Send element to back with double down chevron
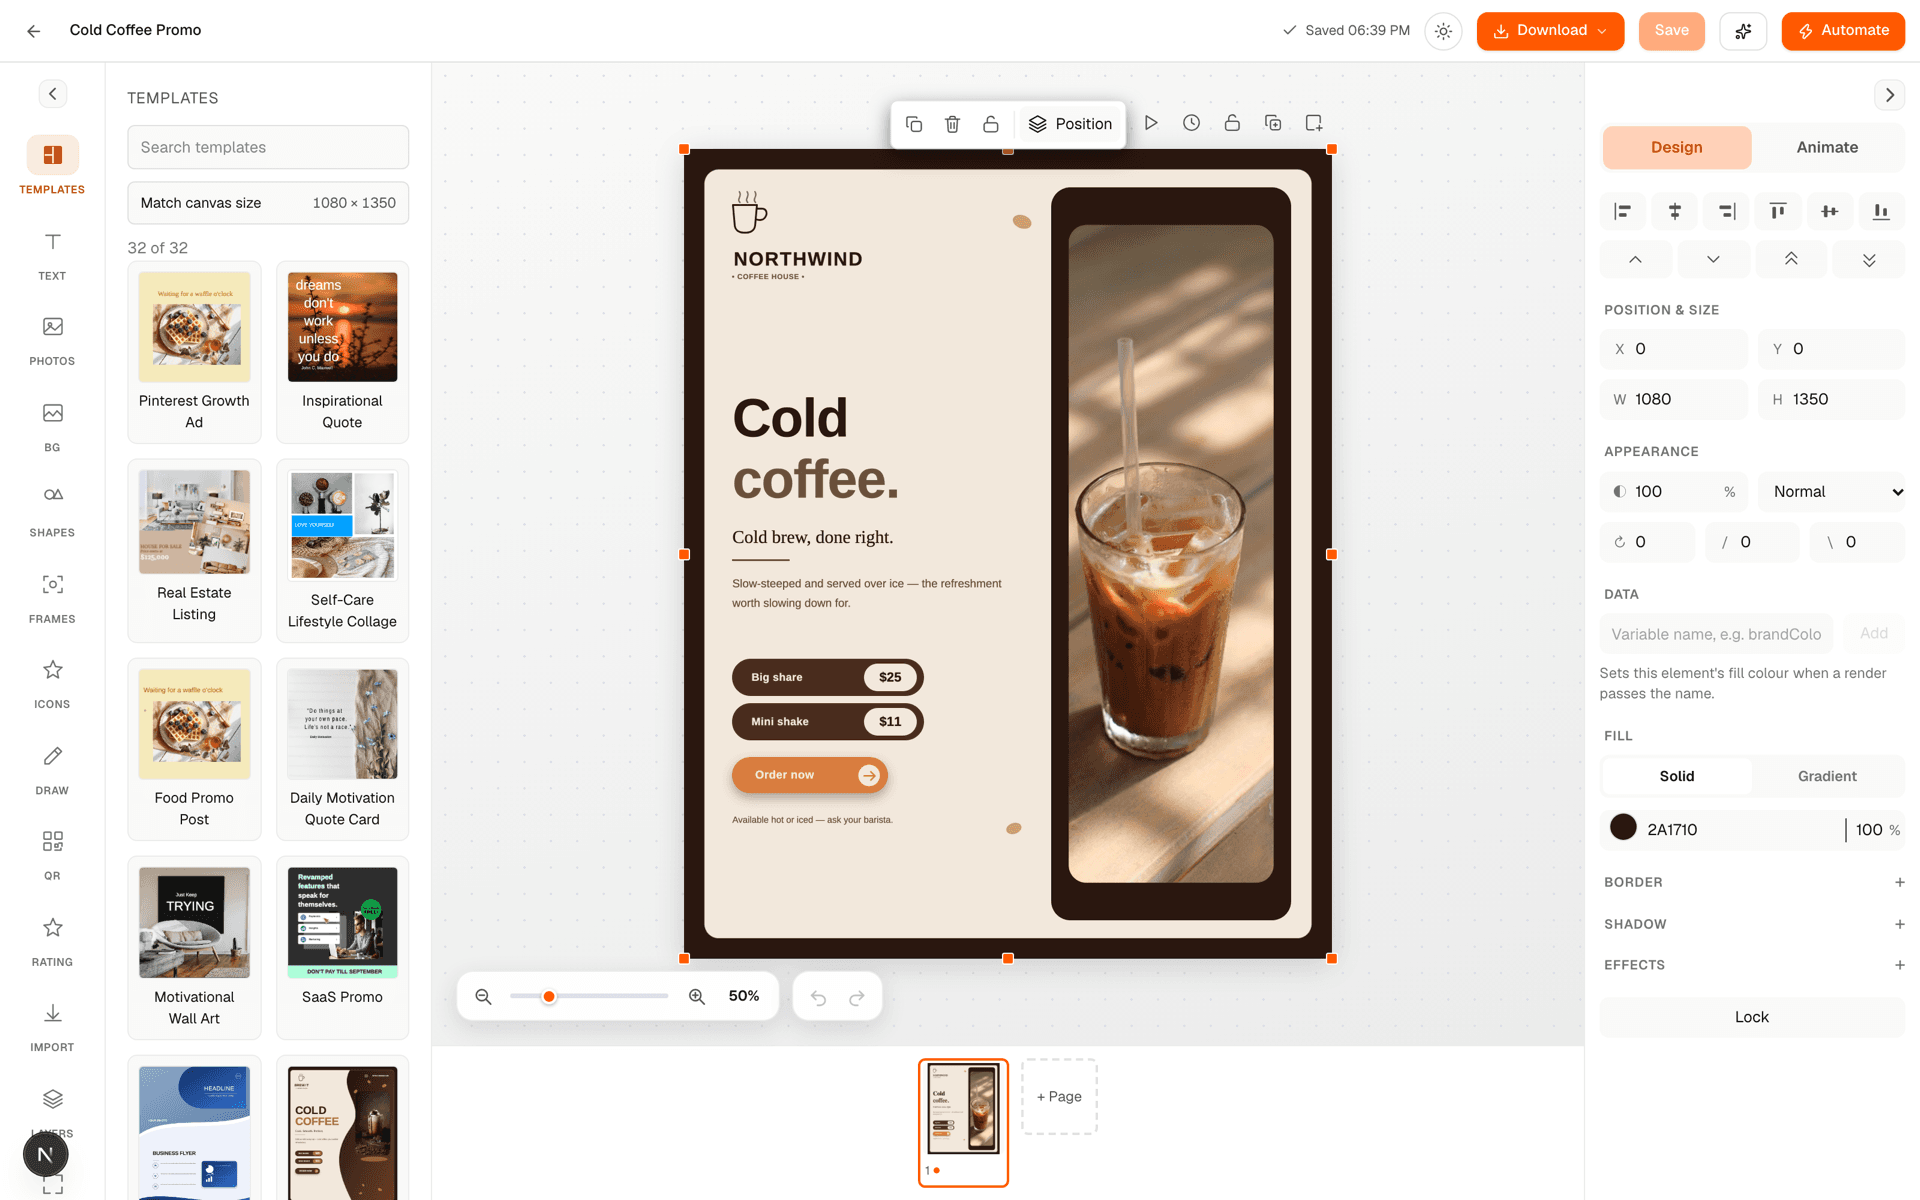Screen dimensions: 1920x1200 (x=1869, y=259)
